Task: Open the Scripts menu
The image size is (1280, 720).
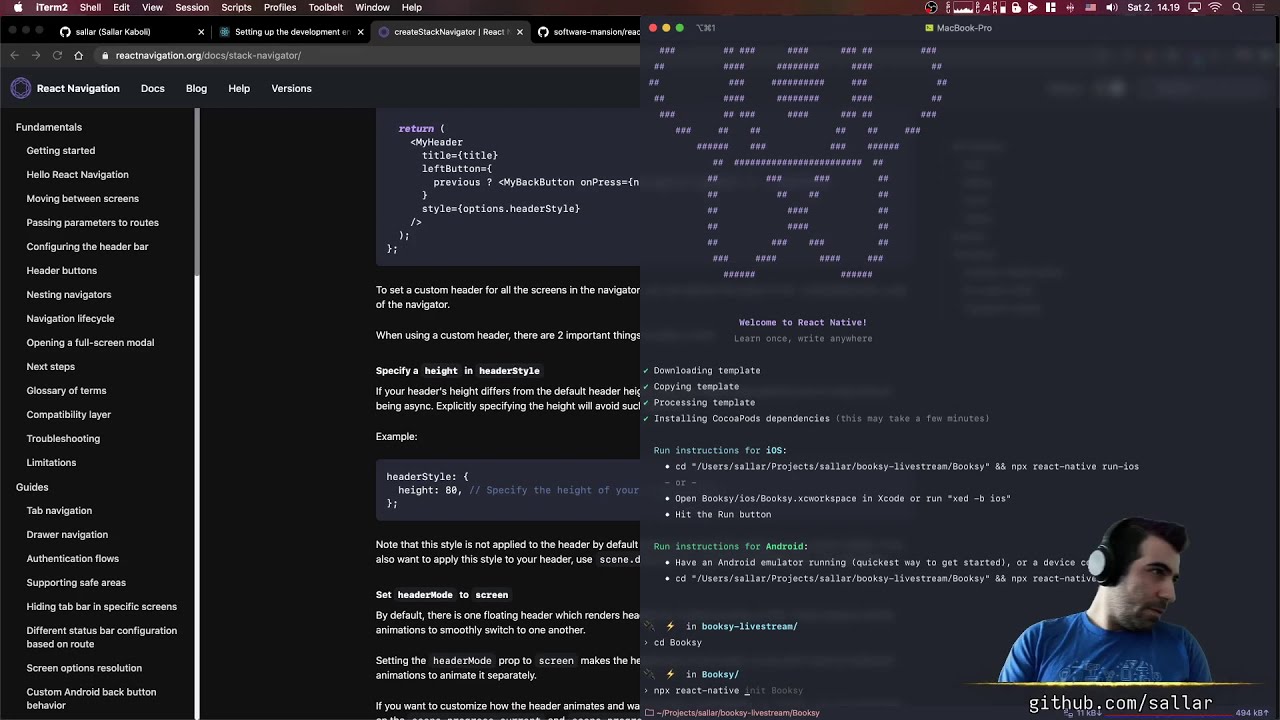Action: (236, 7)
